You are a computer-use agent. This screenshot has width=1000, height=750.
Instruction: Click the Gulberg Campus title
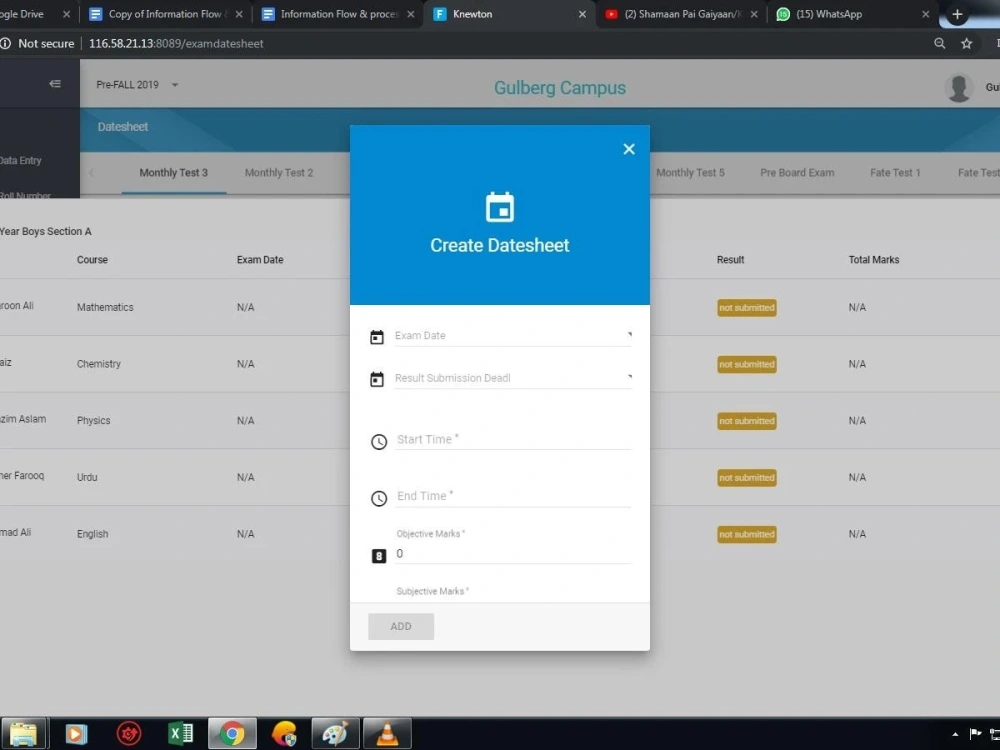click(x=559, y=88)
